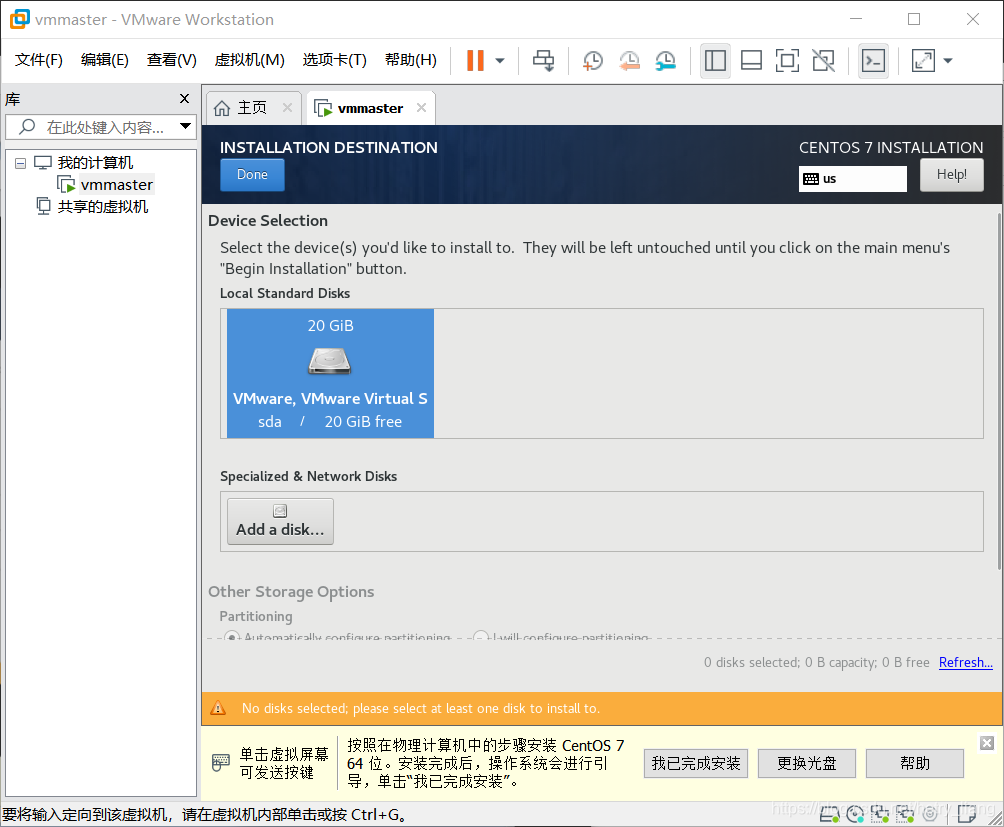Close the 库 library panel
This screenshot has width=1004, height=827.
pos(184,99)
